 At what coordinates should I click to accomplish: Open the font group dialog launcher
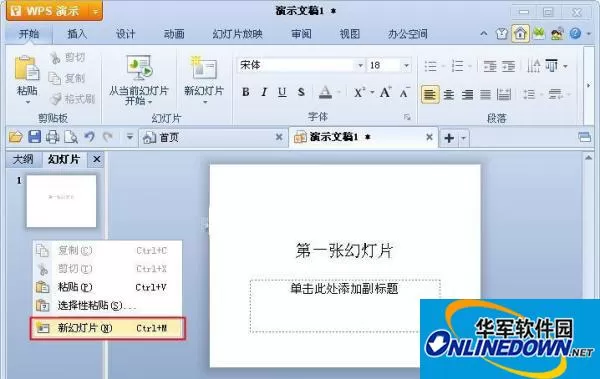tap(407, 117)
